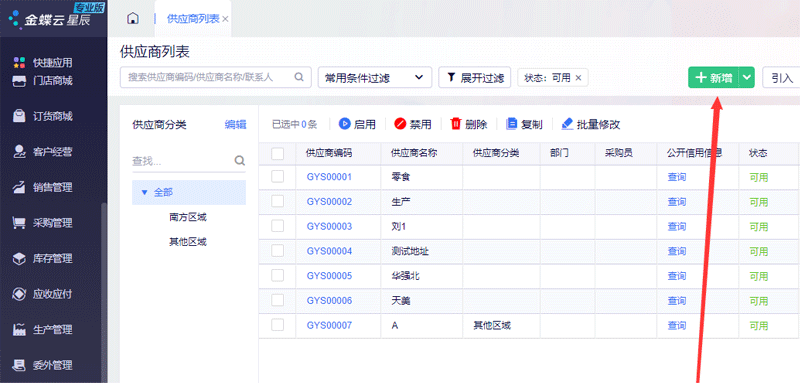Check the row GYS00001 checkbox
800x383 pixels.
coord(278,177)
